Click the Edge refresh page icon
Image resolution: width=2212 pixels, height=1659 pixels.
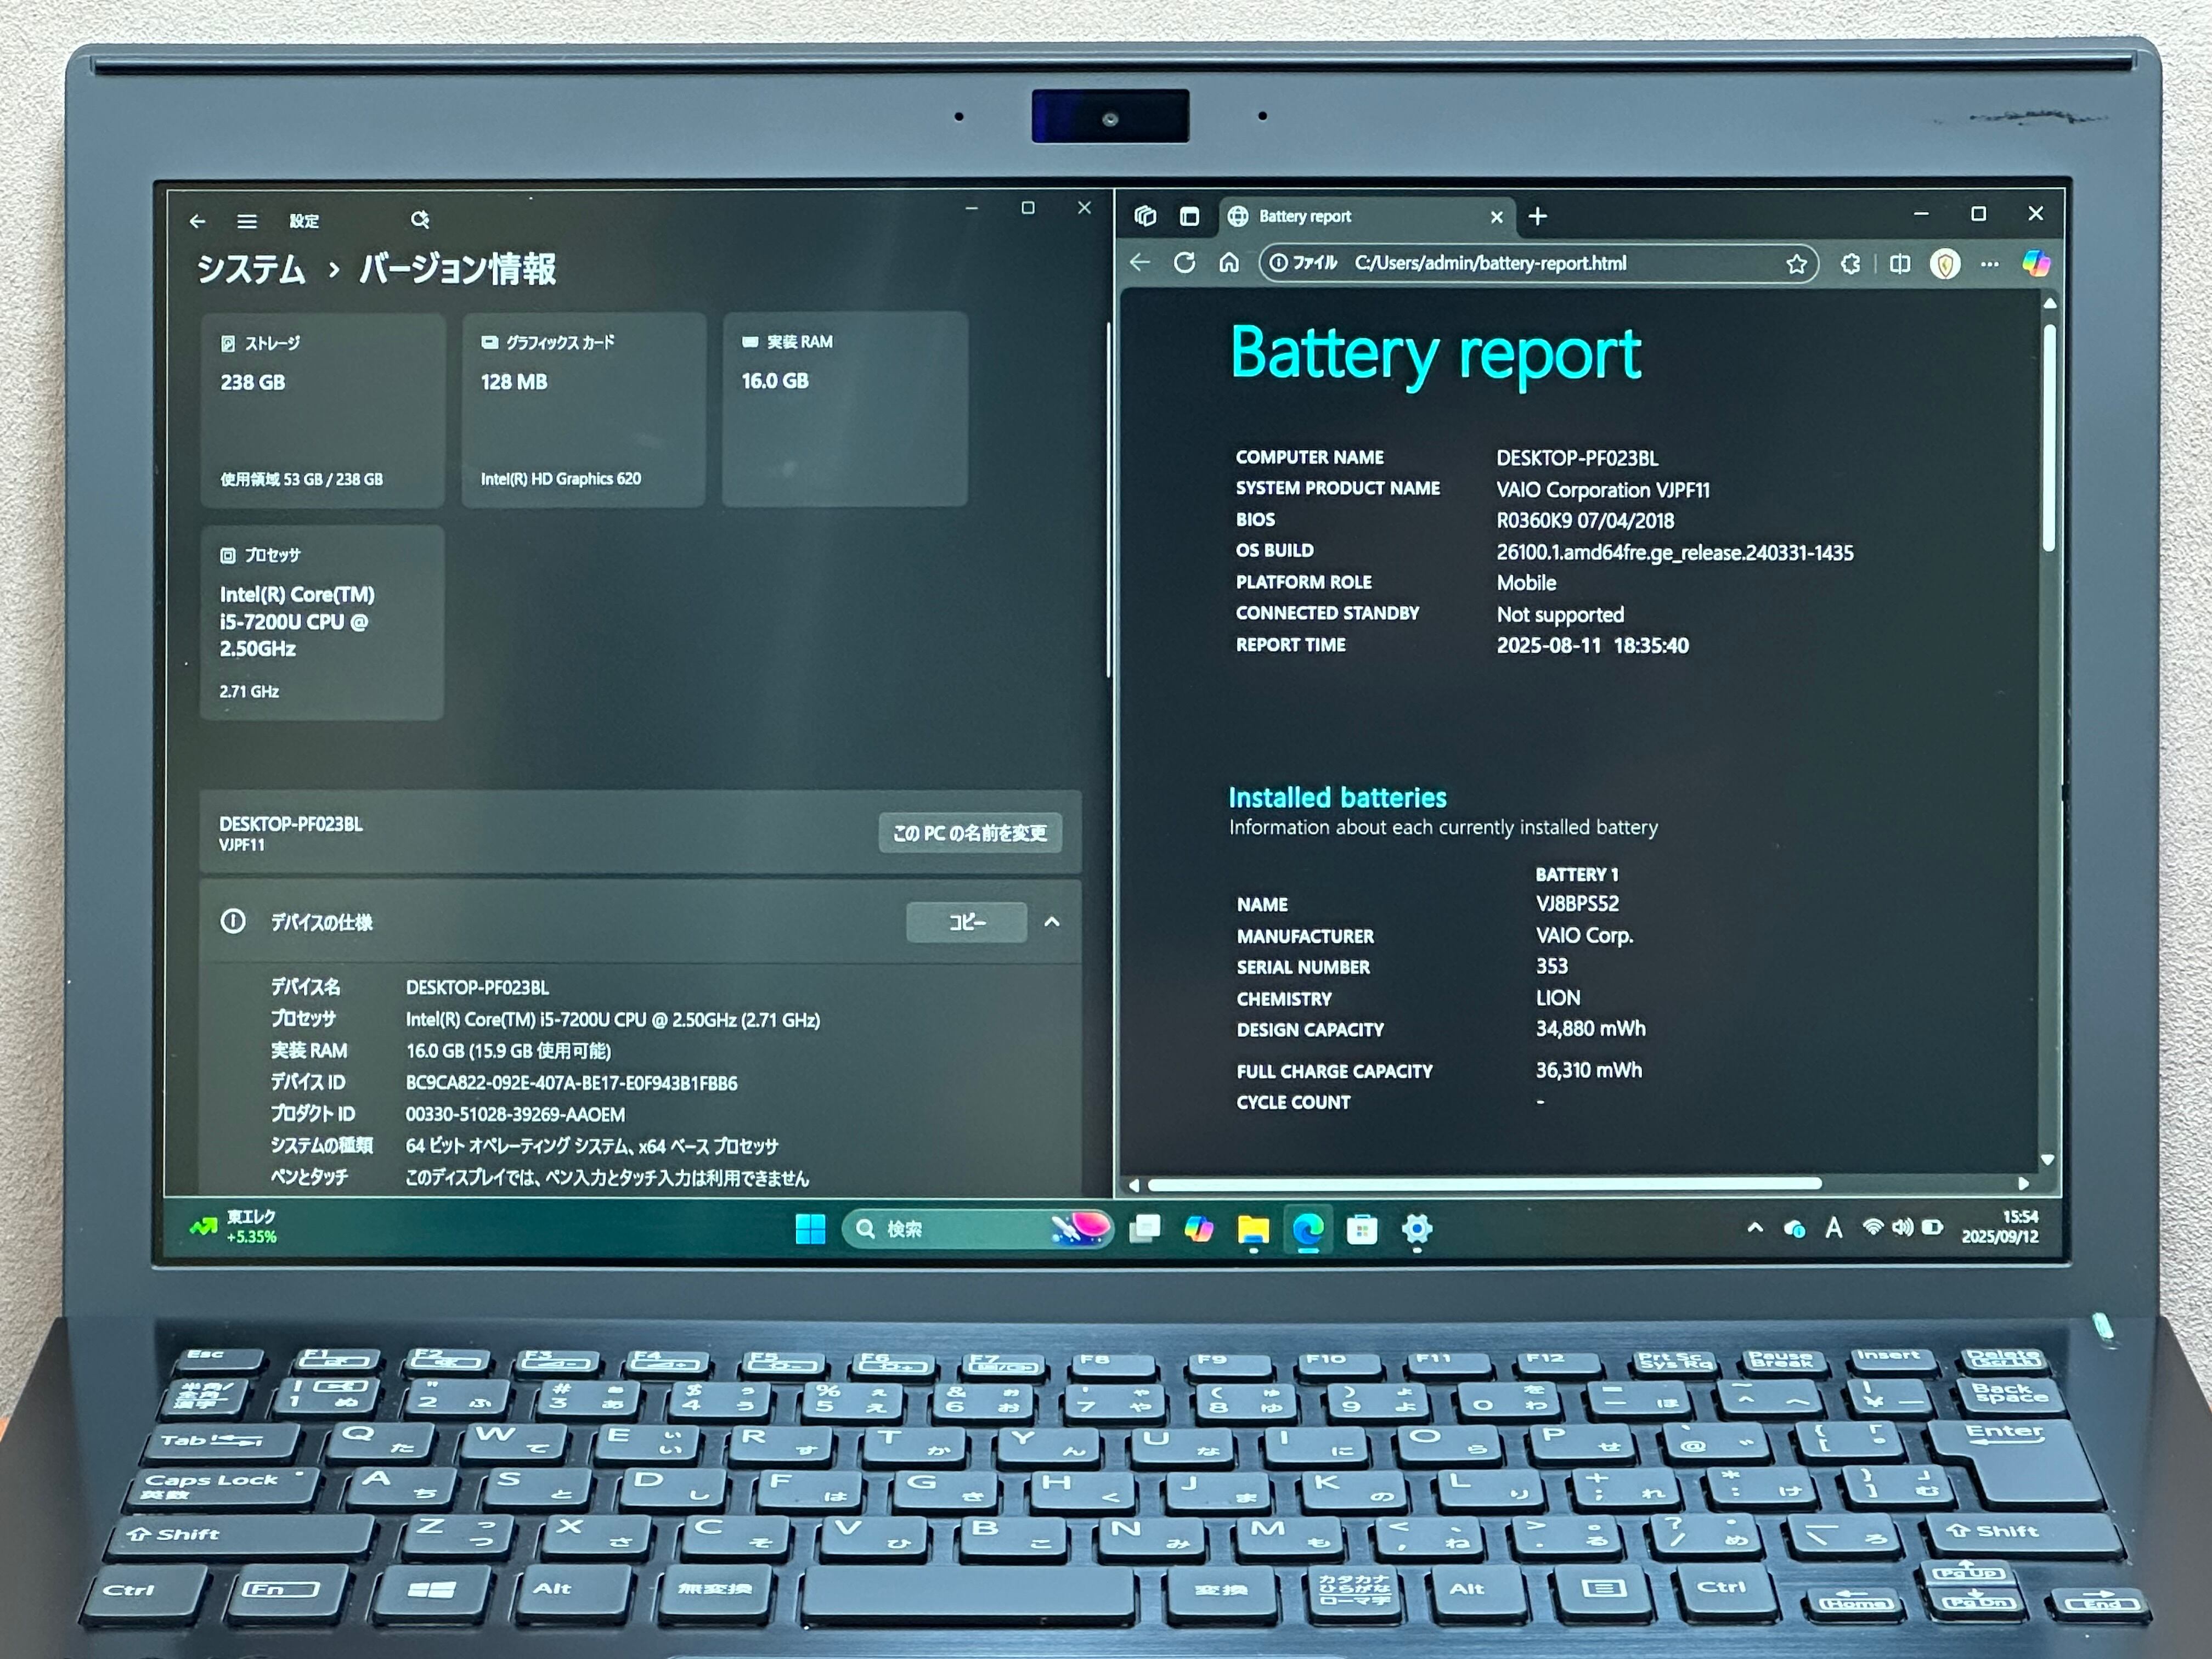click(1184, 263)
